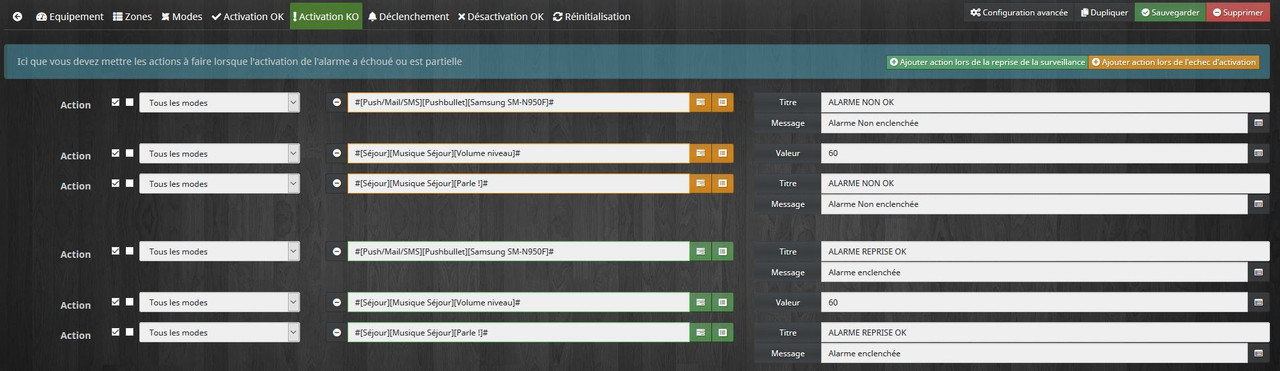1280x371 pixels.
Task: Click left green icon button beside green Volume niveau command
Action: coord(700,302)
